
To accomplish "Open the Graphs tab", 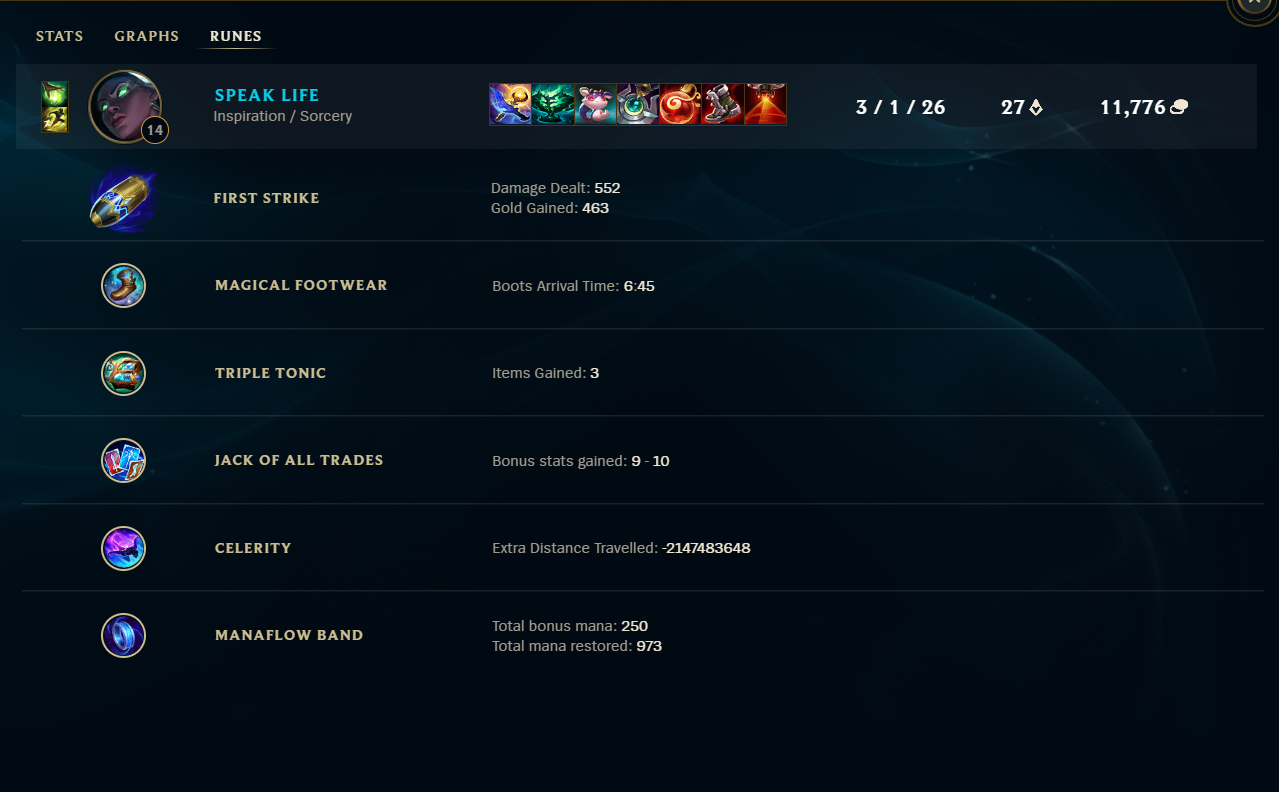I will [147, 36].
